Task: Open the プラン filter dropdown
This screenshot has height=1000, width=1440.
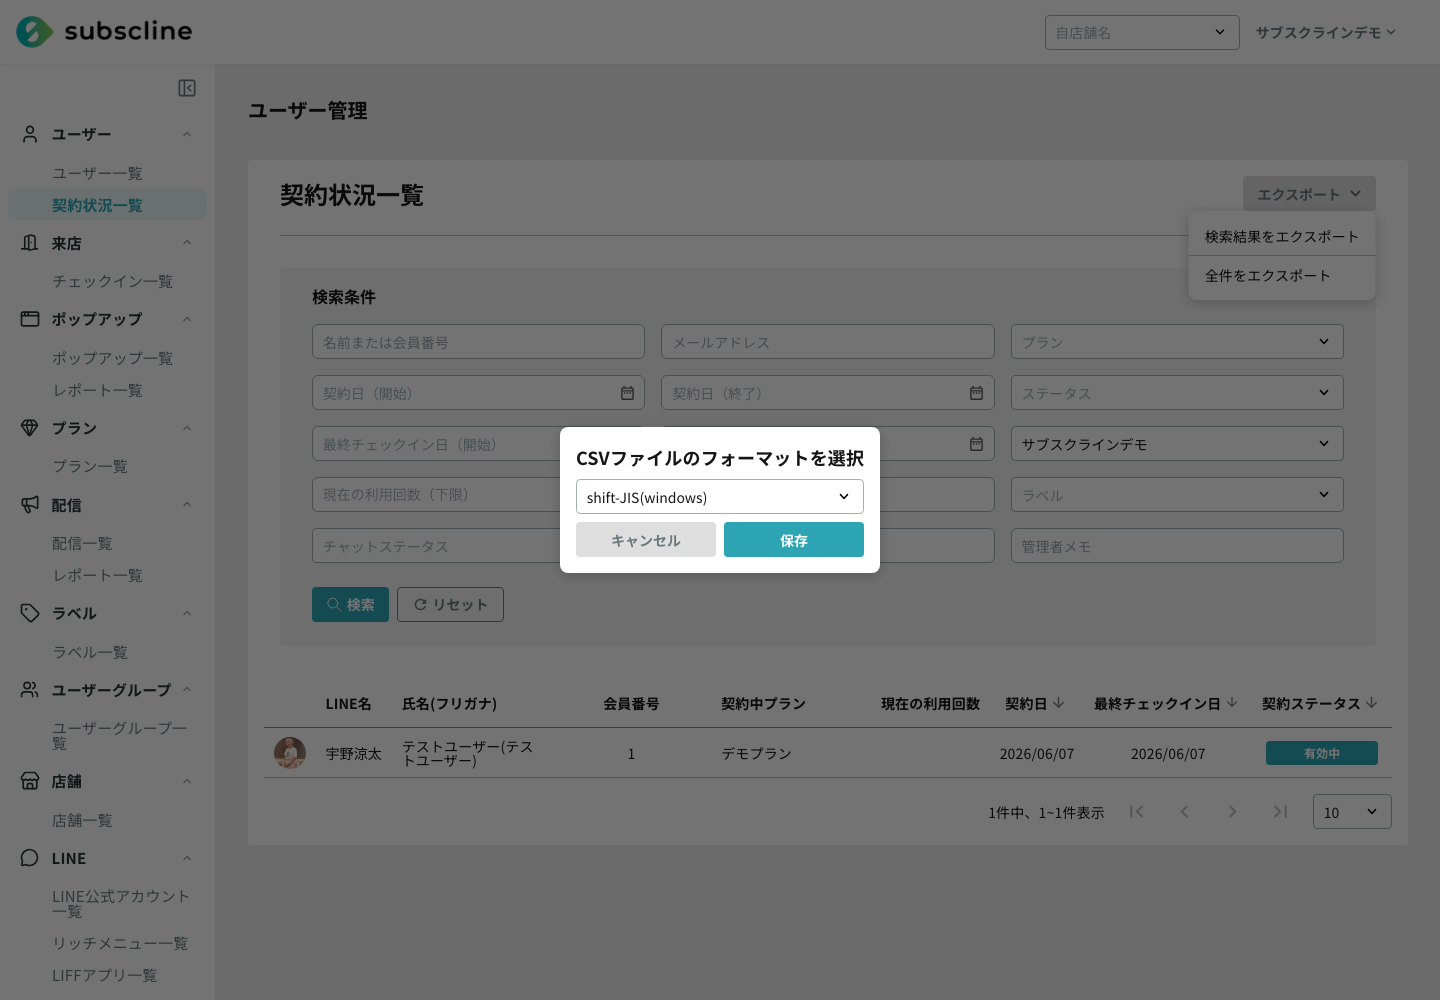Action: click(1177, 342)
